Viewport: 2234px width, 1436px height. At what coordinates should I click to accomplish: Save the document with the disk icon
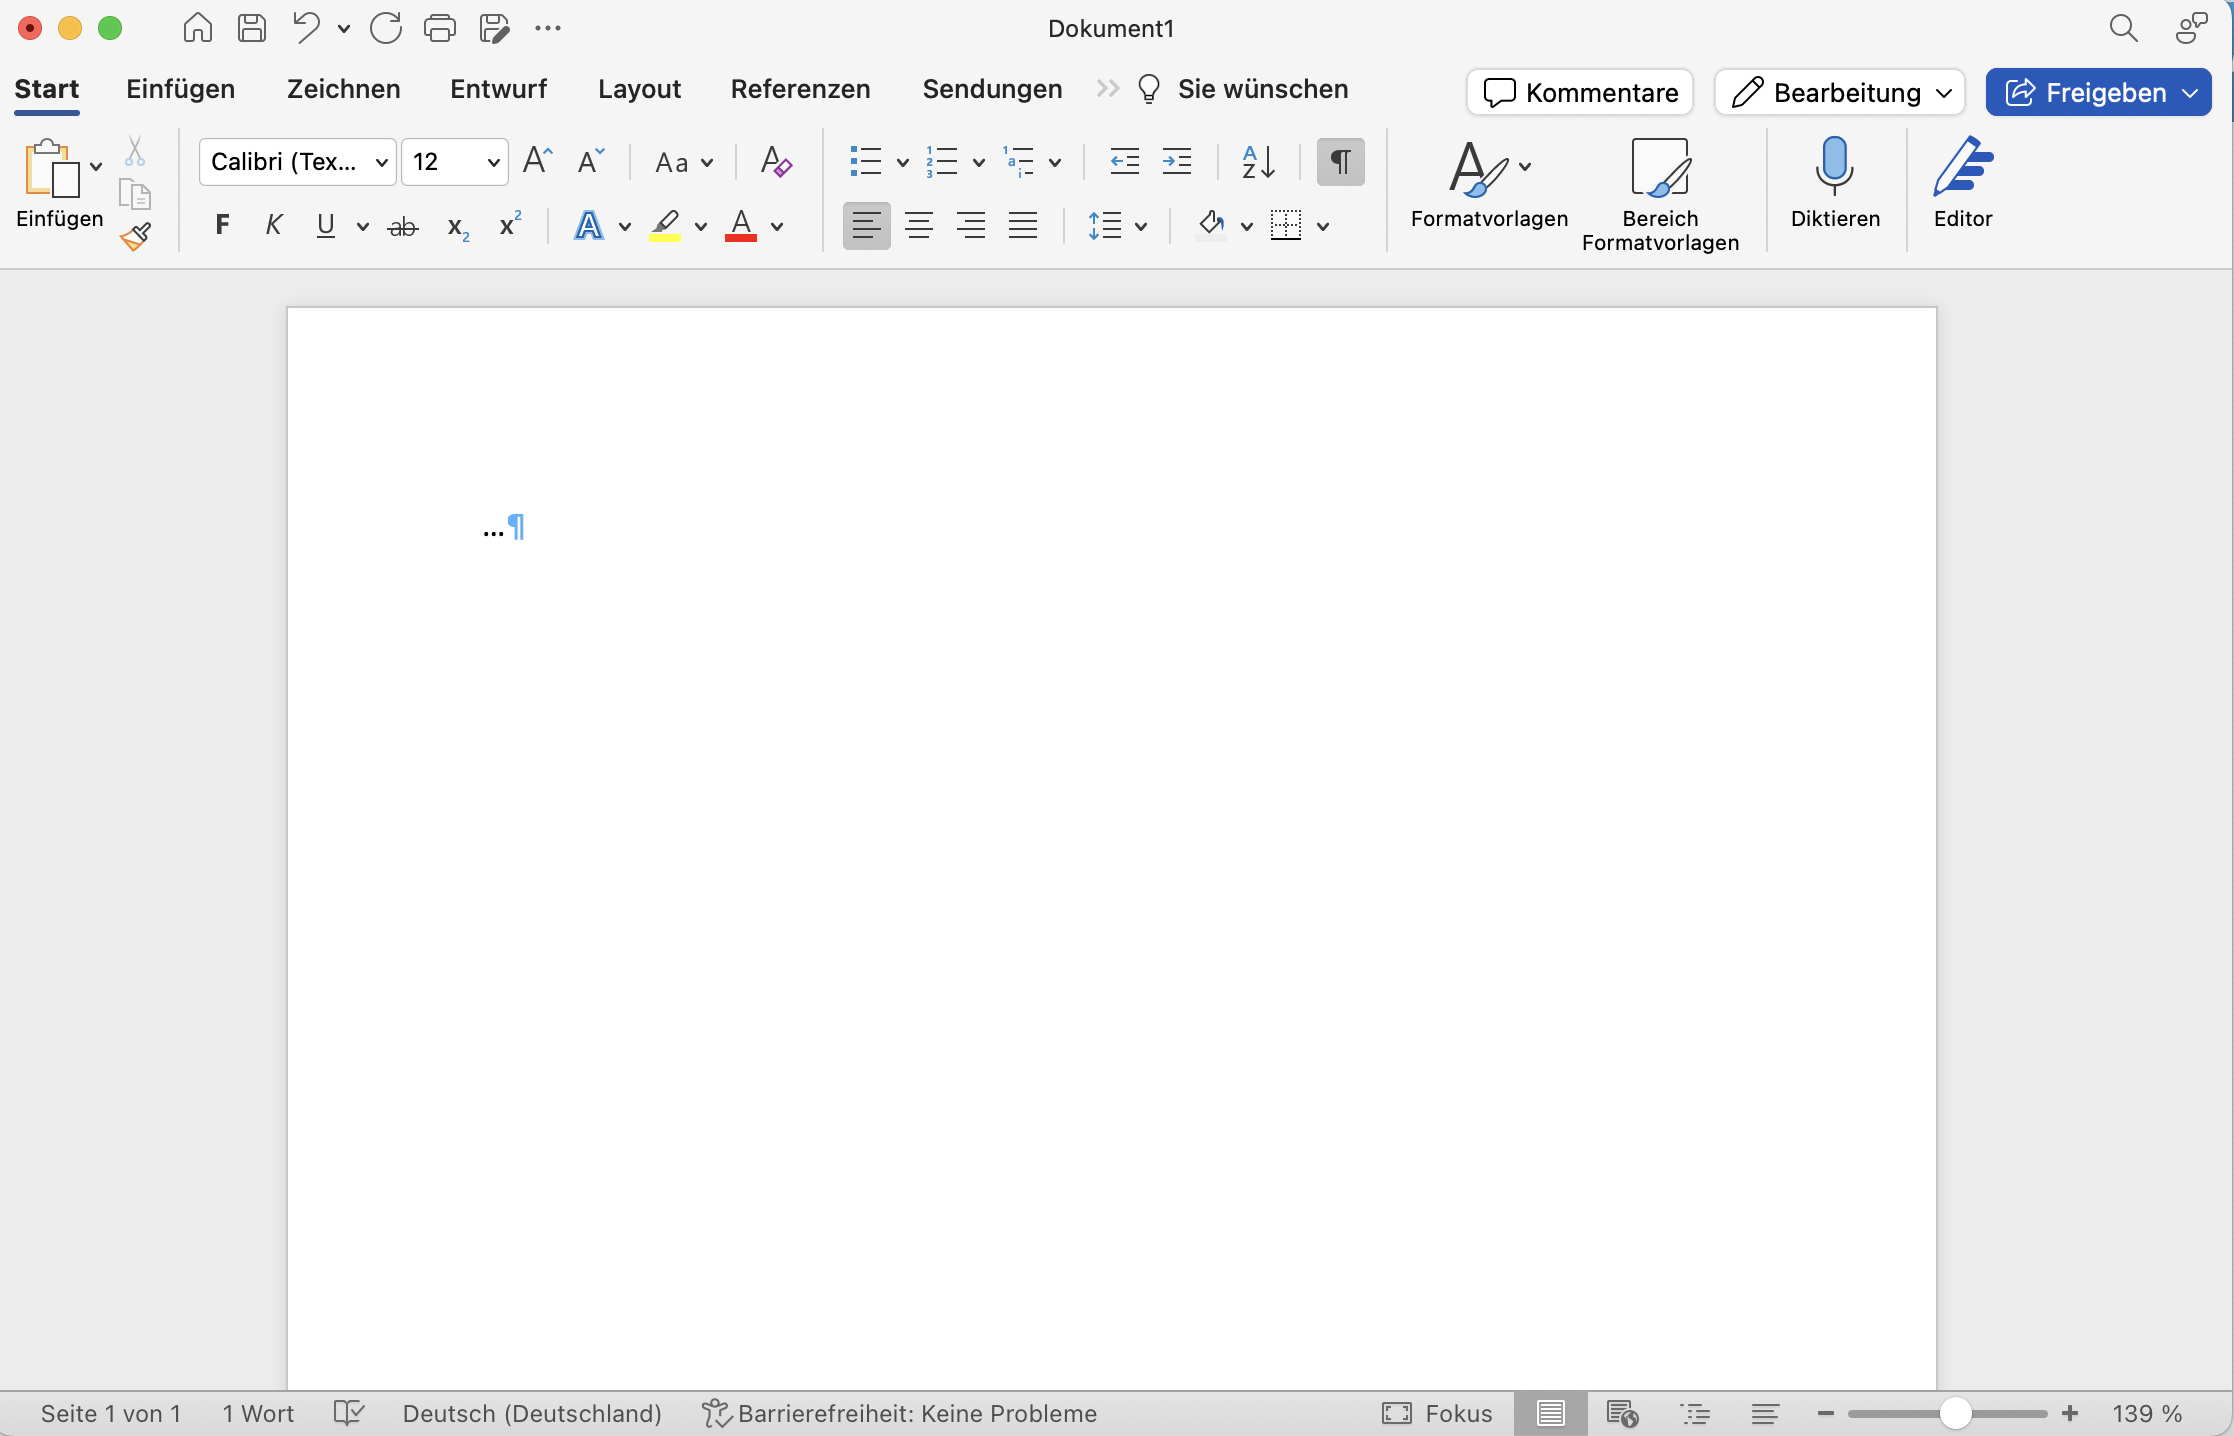point(251,28)
